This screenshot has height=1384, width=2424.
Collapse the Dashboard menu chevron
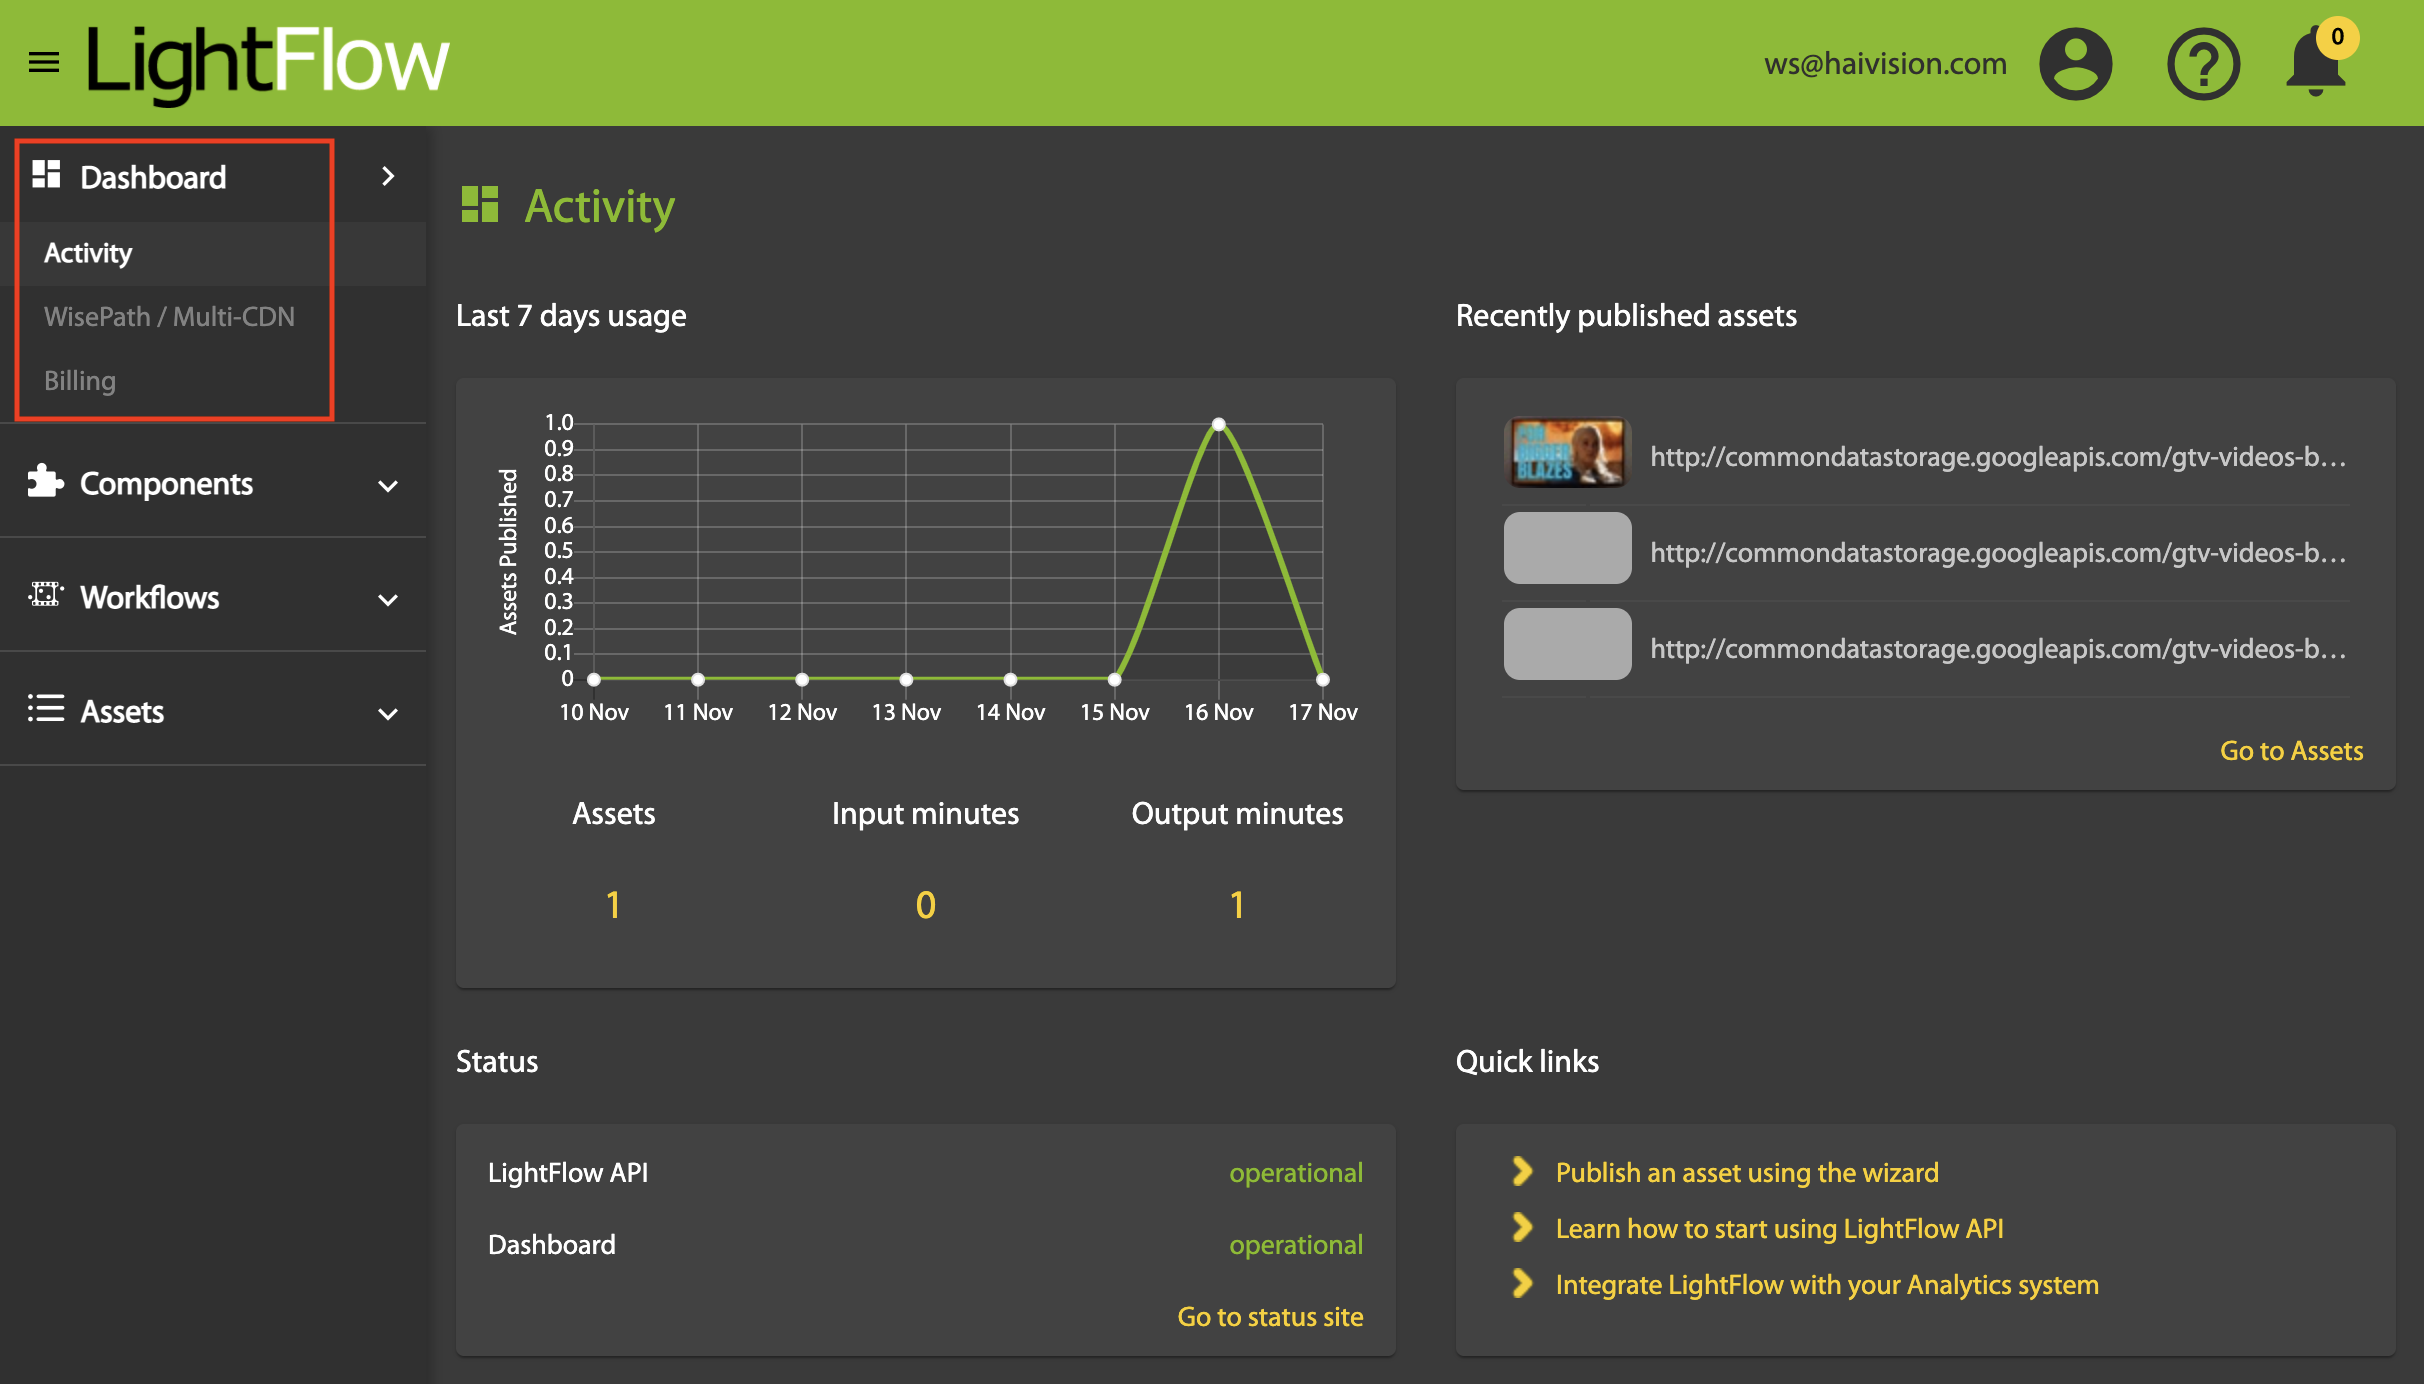pos(388,177)
